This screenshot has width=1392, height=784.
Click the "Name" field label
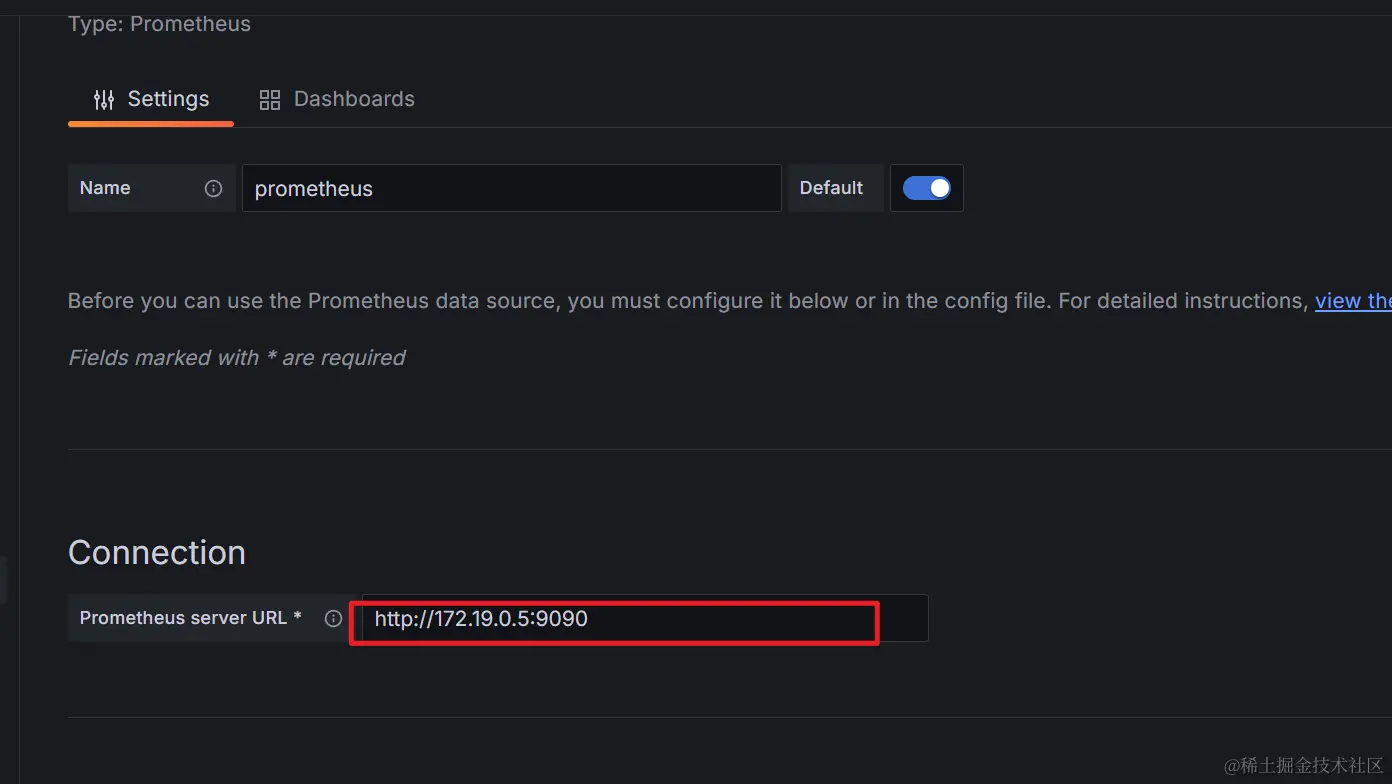(105, 188)
